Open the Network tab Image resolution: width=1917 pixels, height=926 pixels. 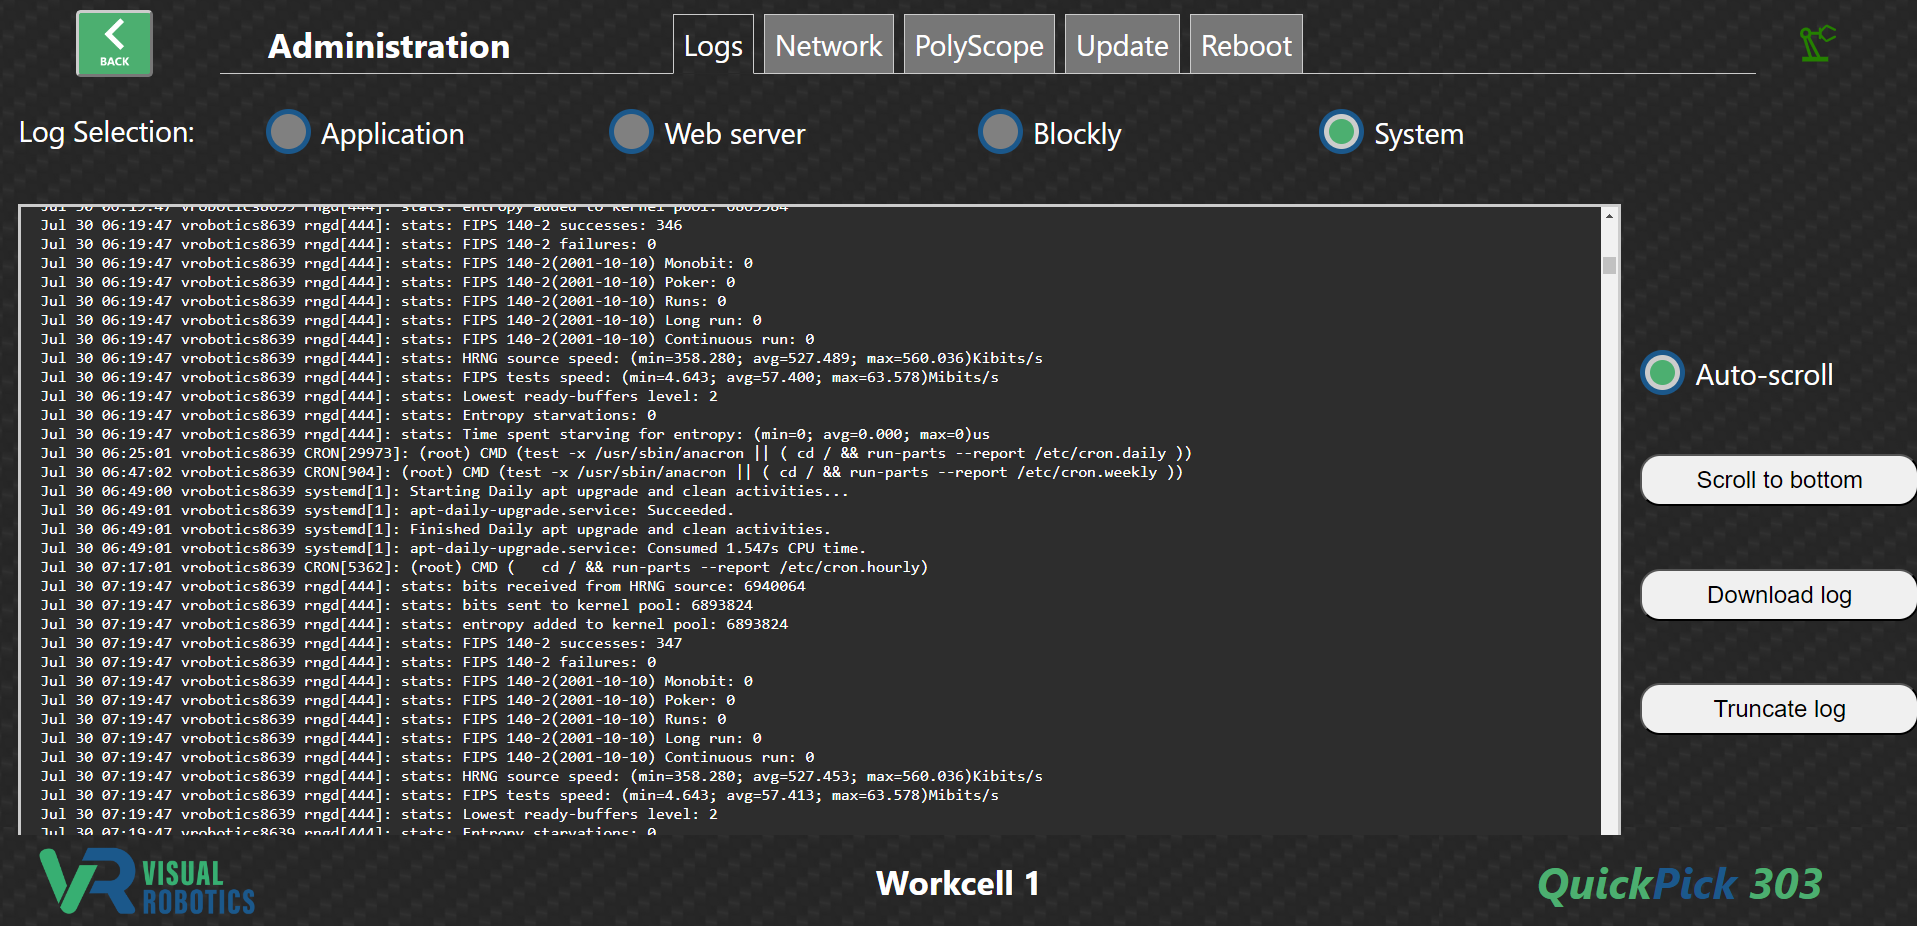click(x=829, y=45)
